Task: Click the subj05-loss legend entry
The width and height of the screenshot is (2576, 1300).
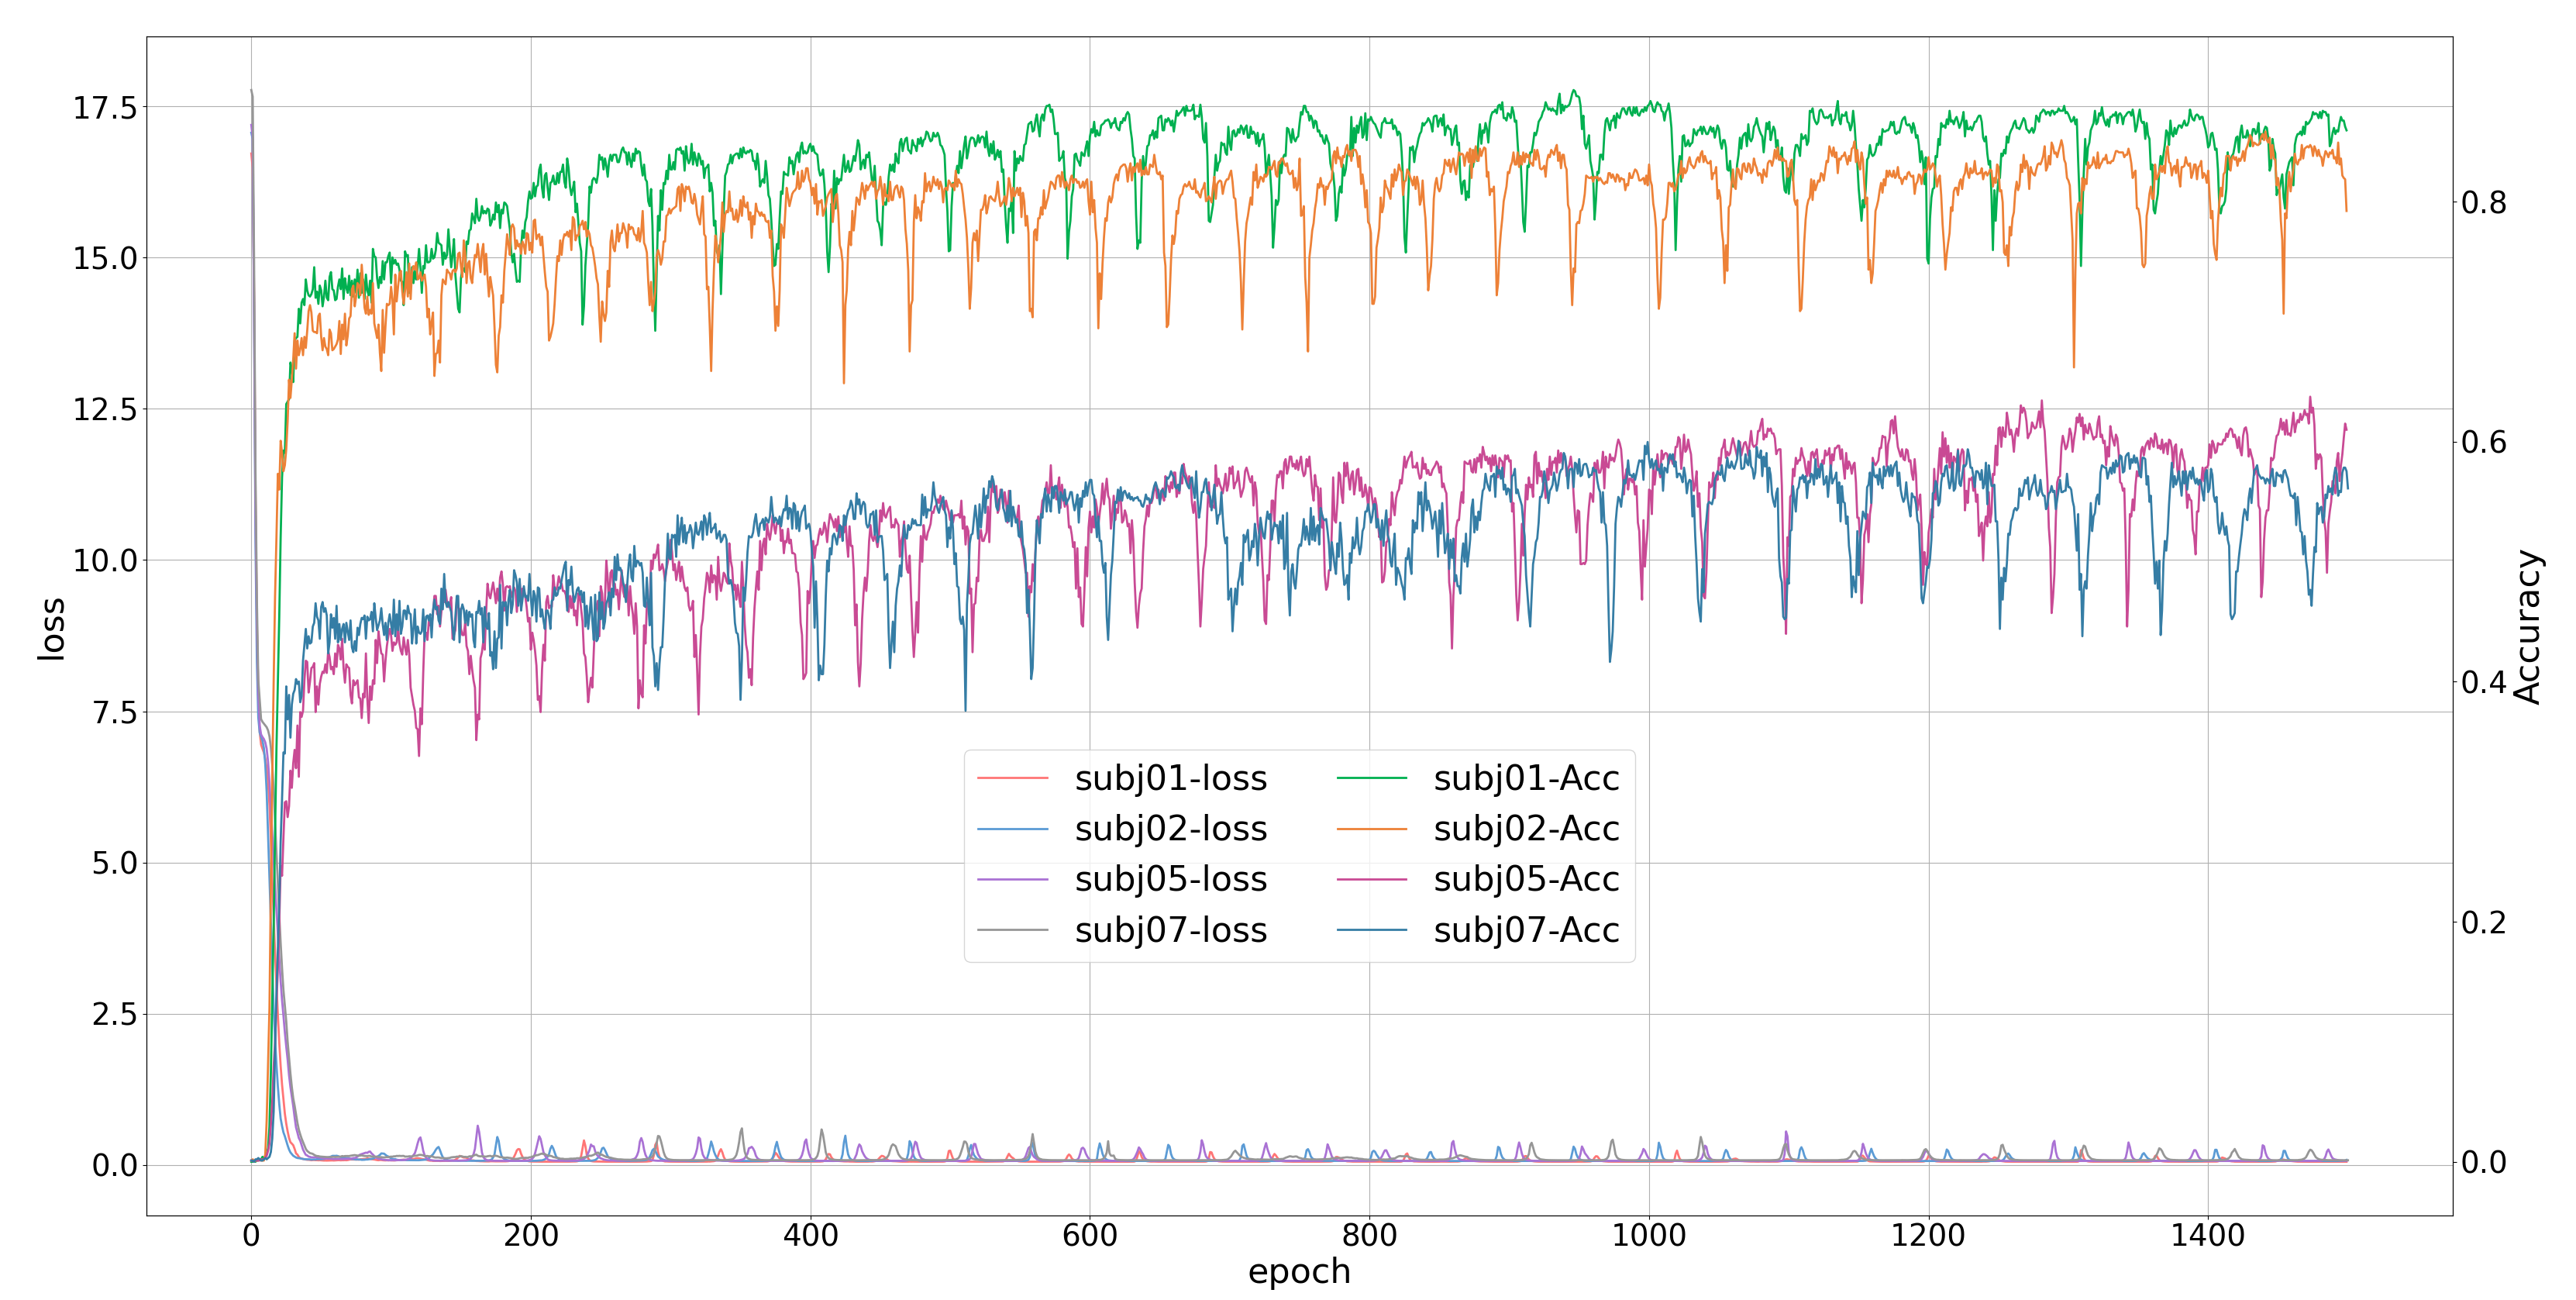Action: coord(1170,879)
